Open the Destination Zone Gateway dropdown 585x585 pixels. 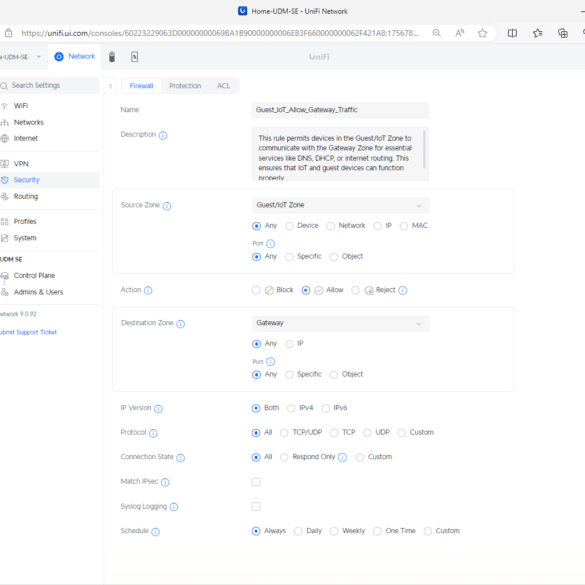coord(341,323)
